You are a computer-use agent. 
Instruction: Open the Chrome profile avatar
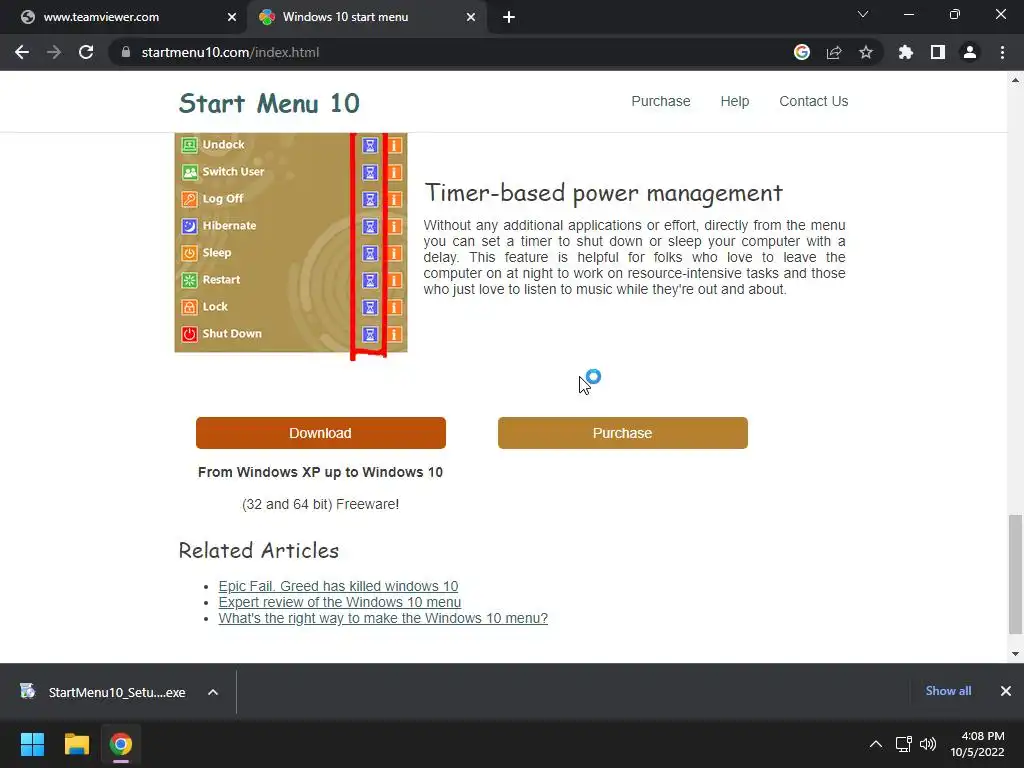click(970, 52)
